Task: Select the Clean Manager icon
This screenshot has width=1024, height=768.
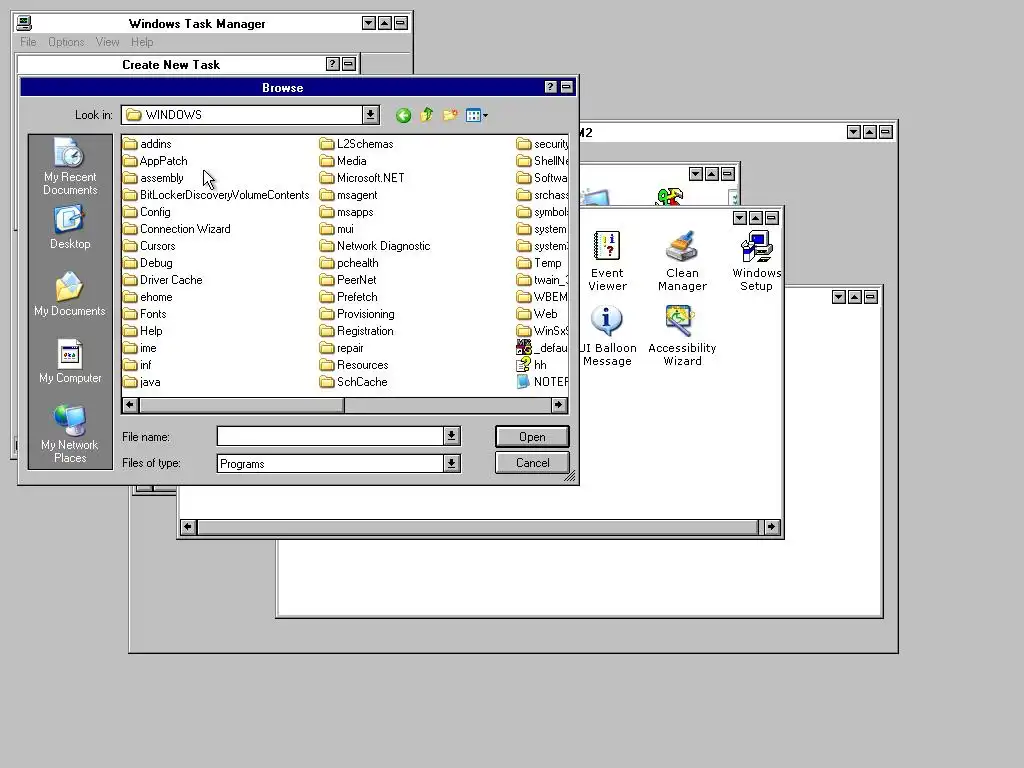Action: click(682, 261)
